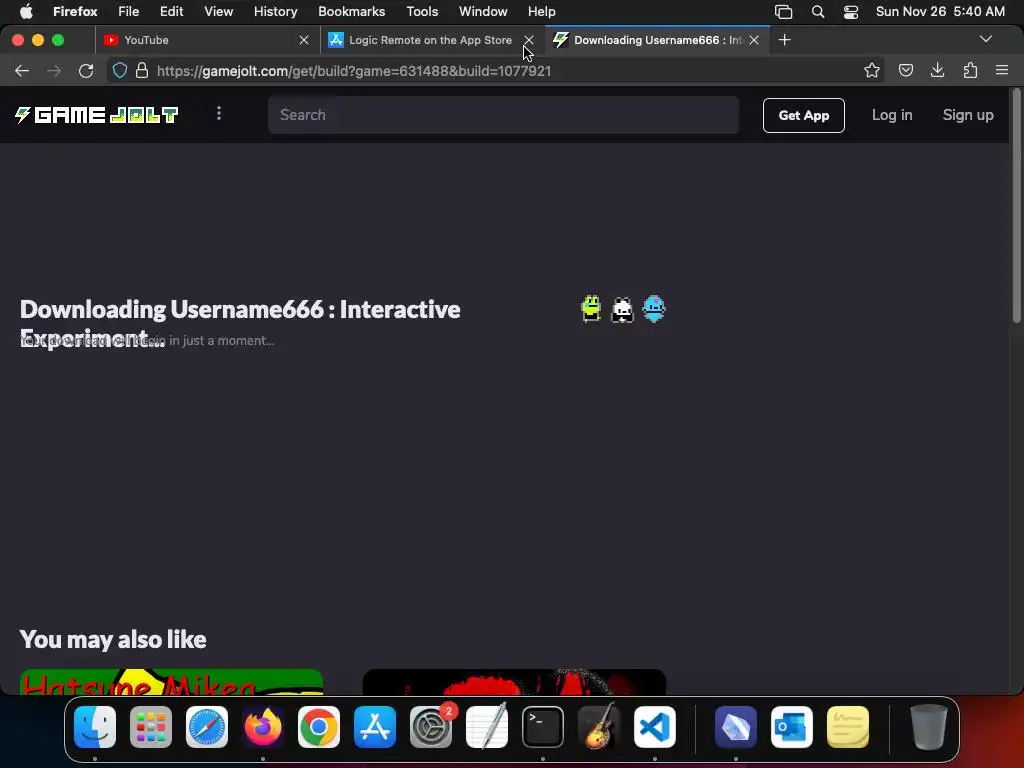The width and height of the screenshot is (1024, 768).
Task: Open Spotlight search in menu bar
Action: coord(818,12)
